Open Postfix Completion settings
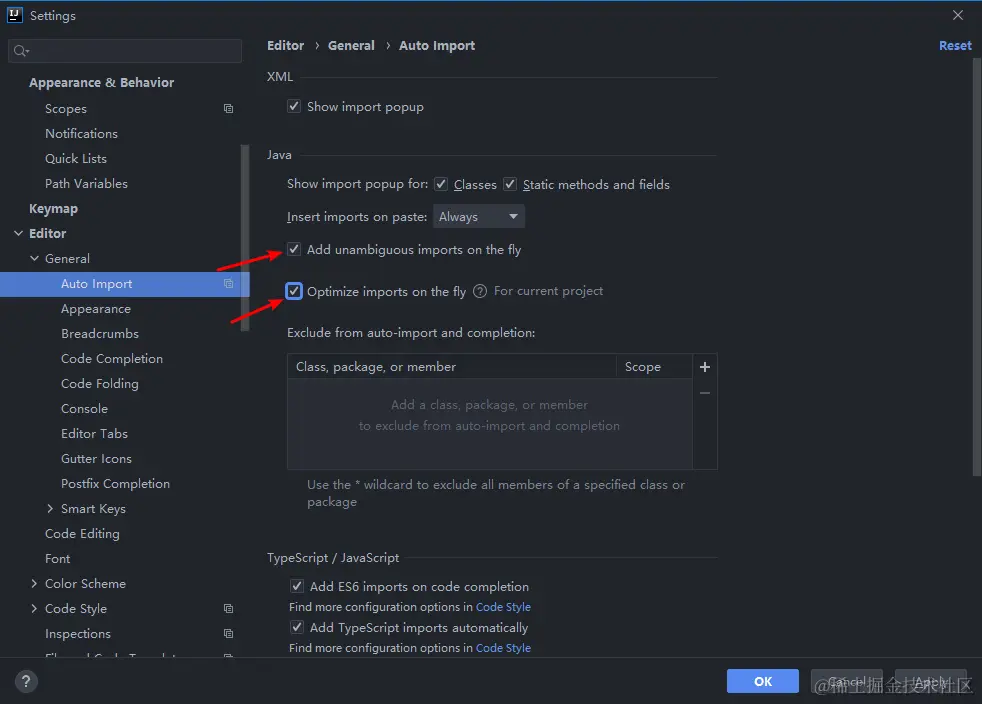The width and height of the screenshot is (982, 704). [115, 484]
